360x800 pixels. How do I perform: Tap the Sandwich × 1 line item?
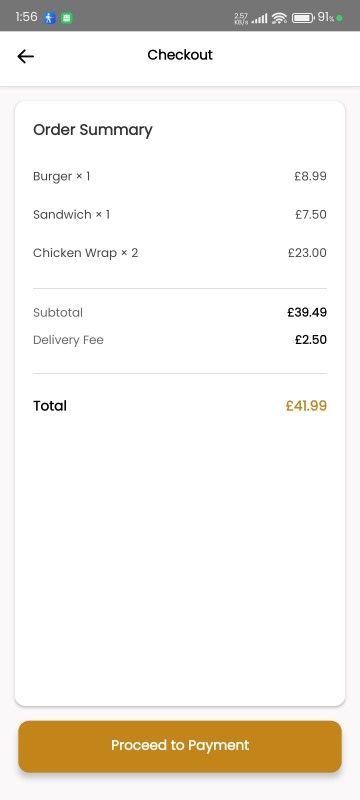(180, 215)
